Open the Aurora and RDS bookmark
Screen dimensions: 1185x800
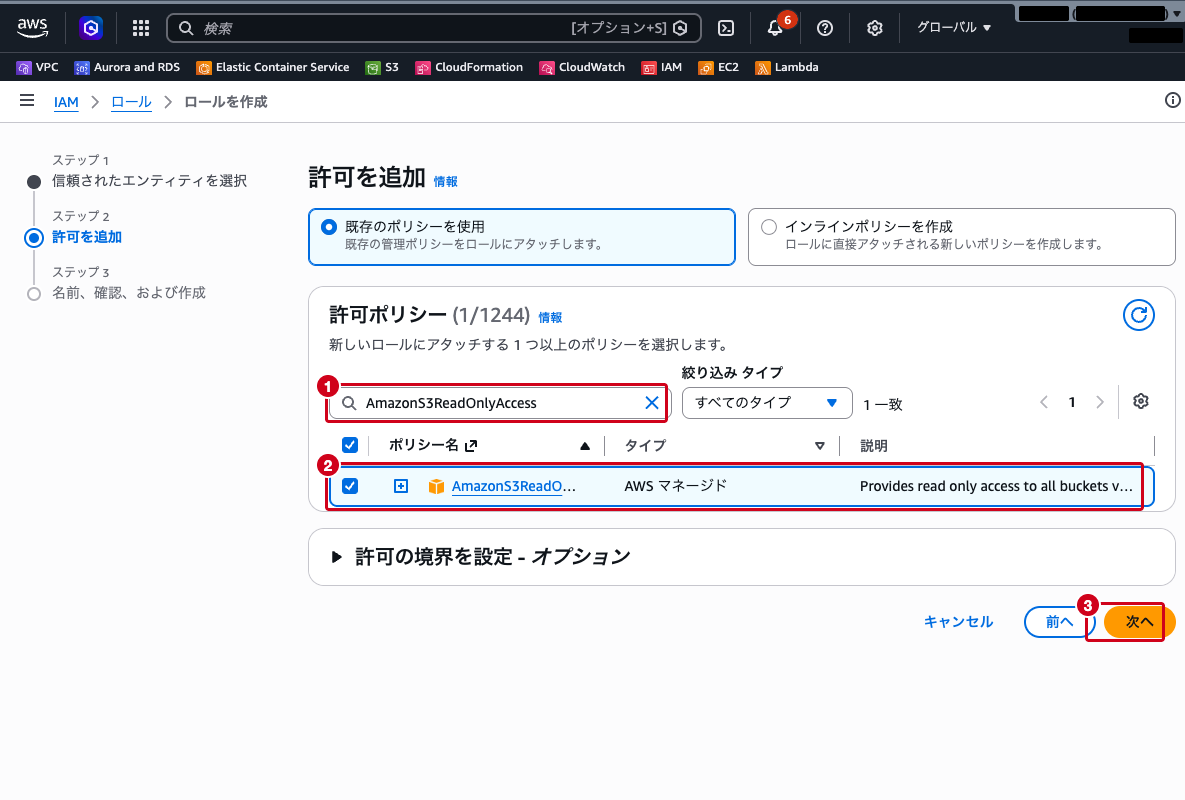click(x=127, y=67)
